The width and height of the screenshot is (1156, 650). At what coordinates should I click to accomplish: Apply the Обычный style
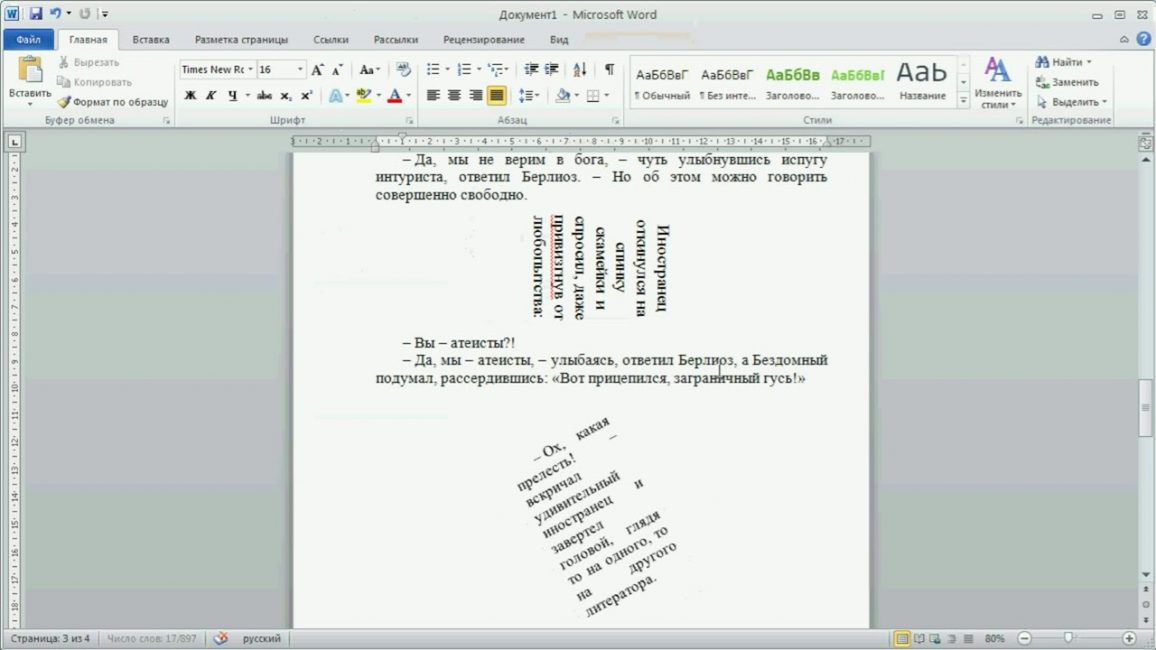662,83
